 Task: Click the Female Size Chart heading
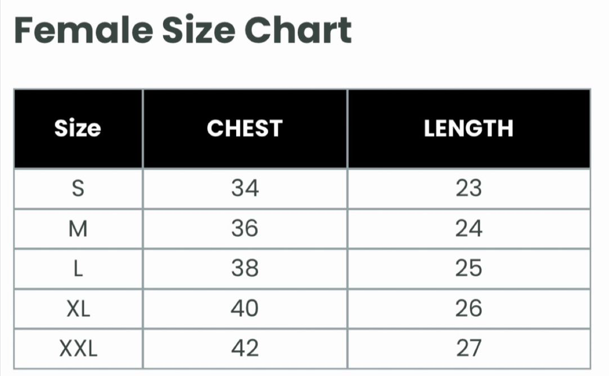click(183, 30)
